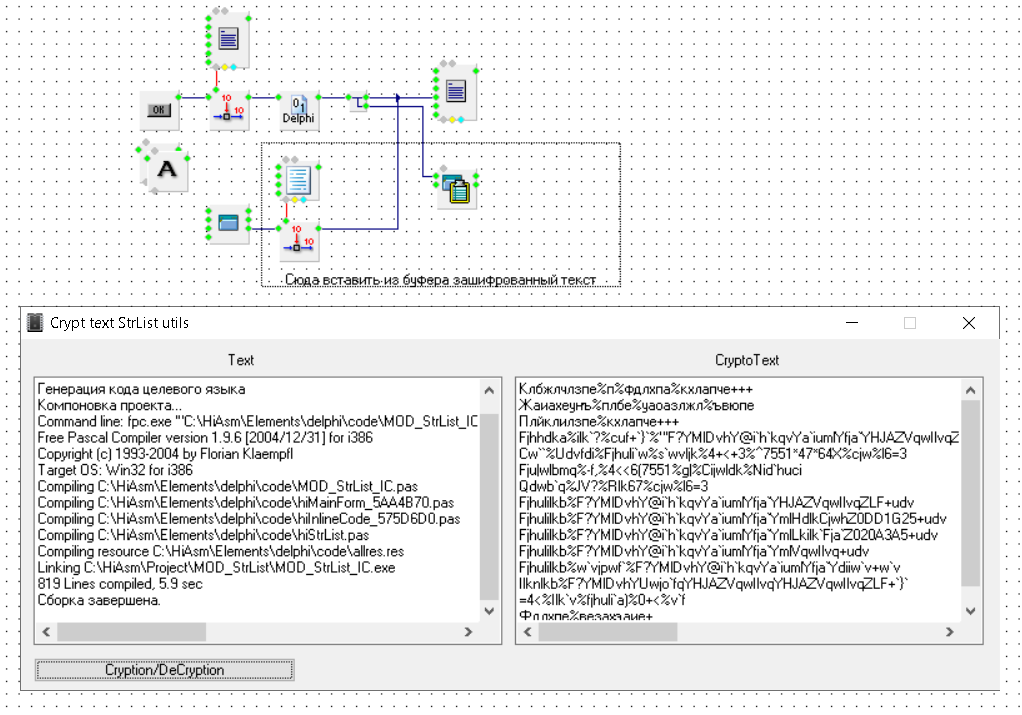Click right arrow of Text horizontal scrollbar
The height and width of the screenshot is (715, 1022).
pyautogui.click(x=468, y=632)
